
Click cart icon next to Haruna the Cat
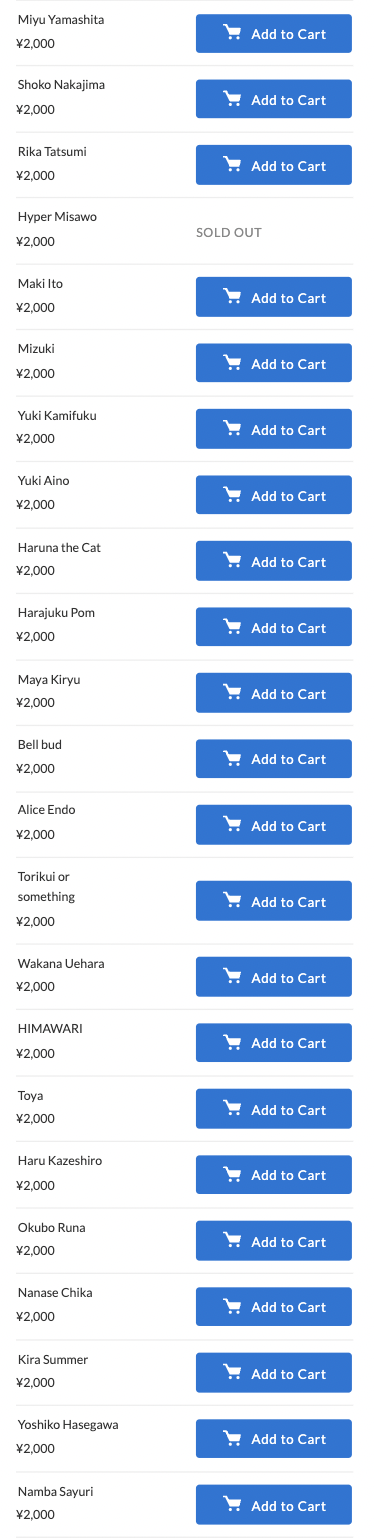[x=232, y=562]
